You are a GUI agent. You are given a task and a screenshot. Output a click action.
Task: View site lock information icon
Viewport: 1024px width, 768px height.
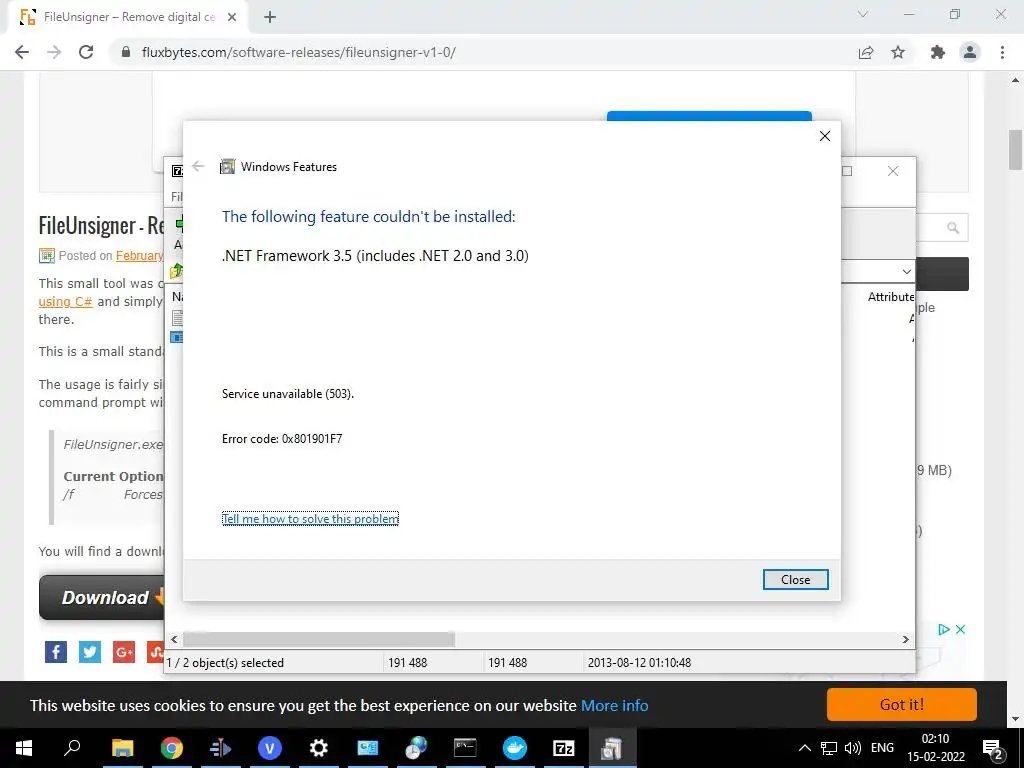click(126, 52)
